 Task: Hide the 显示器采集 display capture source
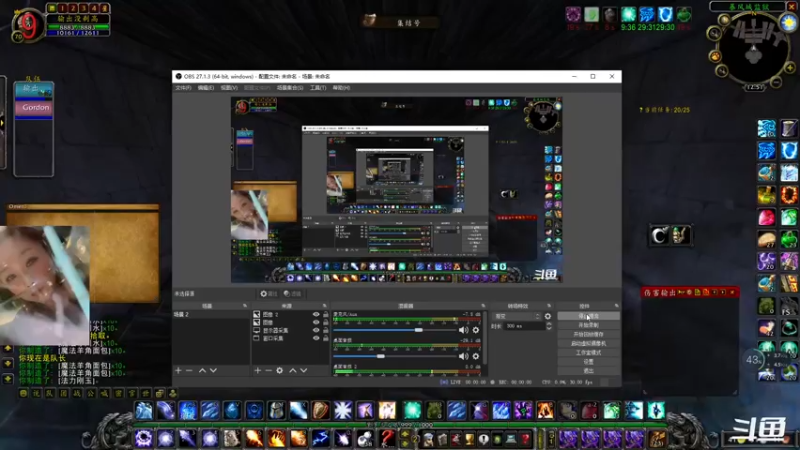316,330
